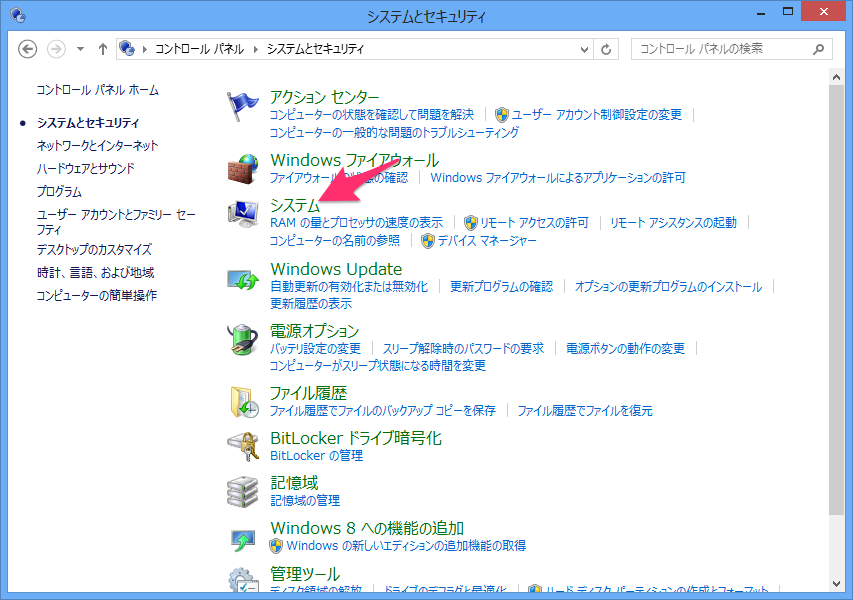The image size is (853, 600).
Task: Open 時計、言語、および地域 category
Action: [x=96, y=273]
